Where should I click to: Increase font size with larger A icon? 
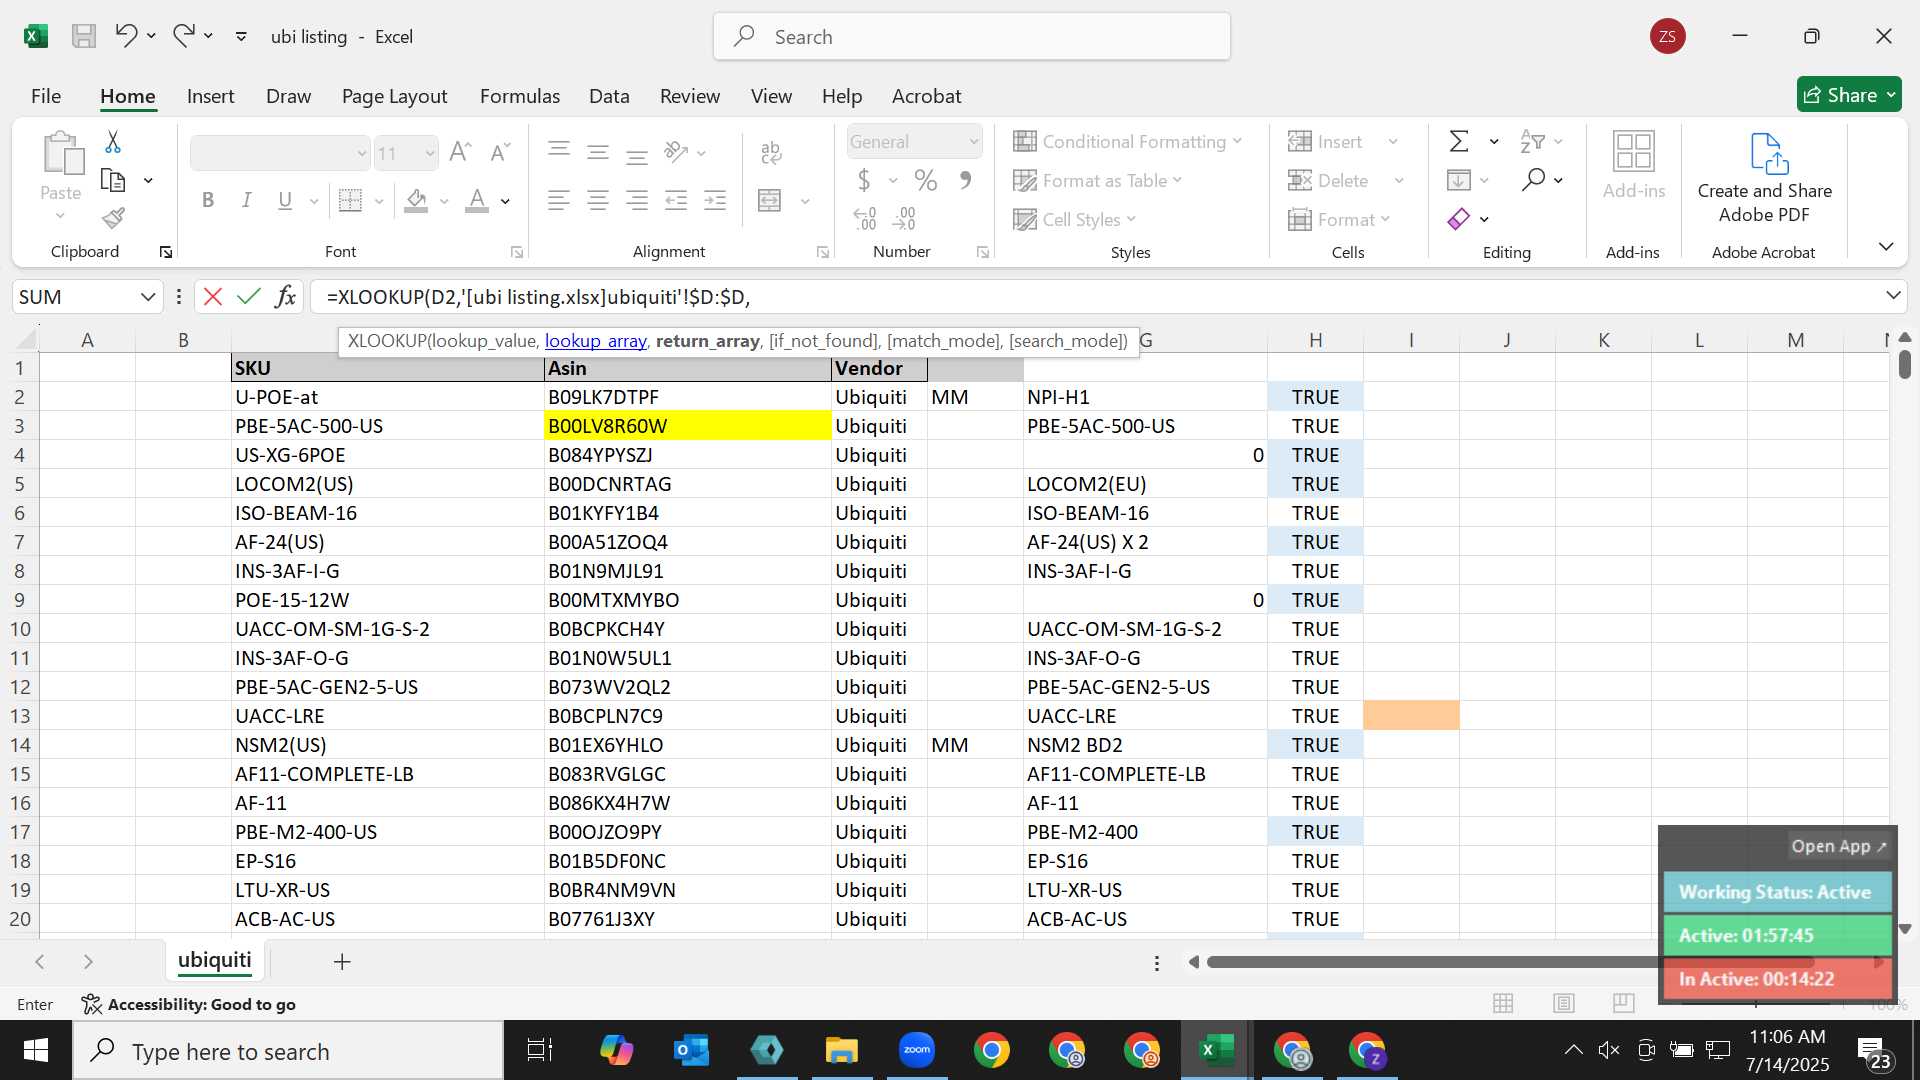(x=460, y=152)
